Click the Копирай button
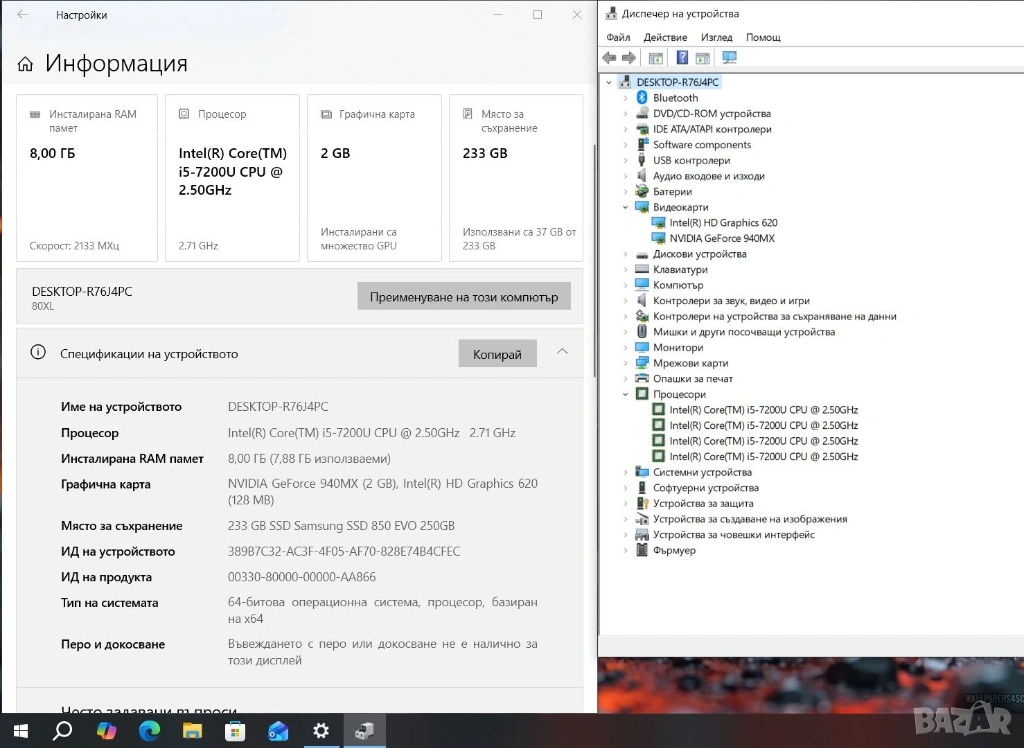1024x748 pixels. [x=497, y=354]
